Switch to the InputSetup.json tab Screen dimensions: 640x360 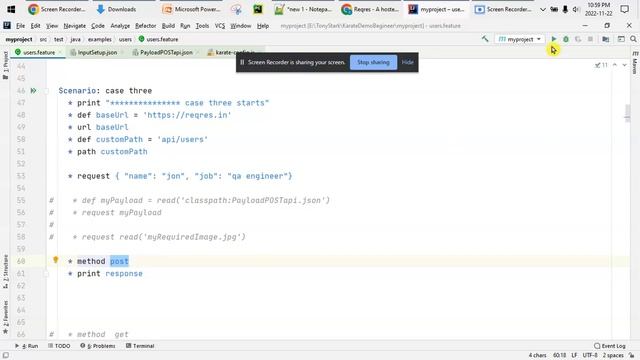click(97, 52)
